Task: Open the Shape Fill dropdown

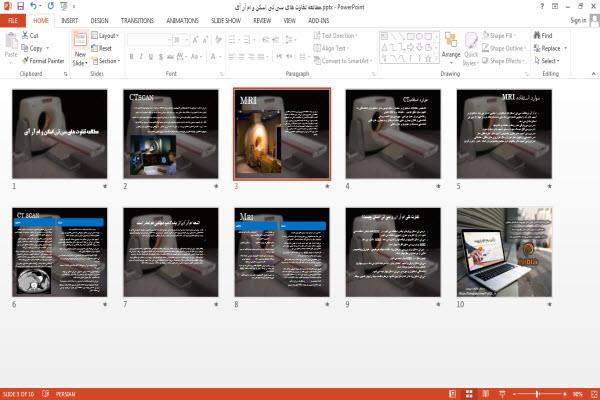Action: point(499,36)
